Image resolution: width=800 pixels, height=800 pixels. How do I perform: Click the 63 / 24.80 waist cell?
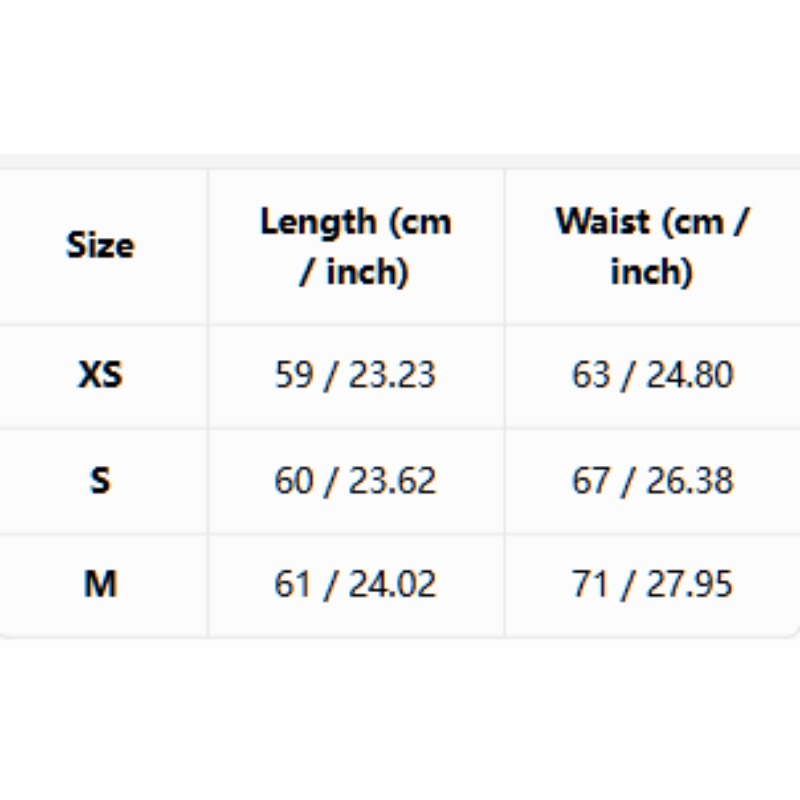click(x=653, y=375)
